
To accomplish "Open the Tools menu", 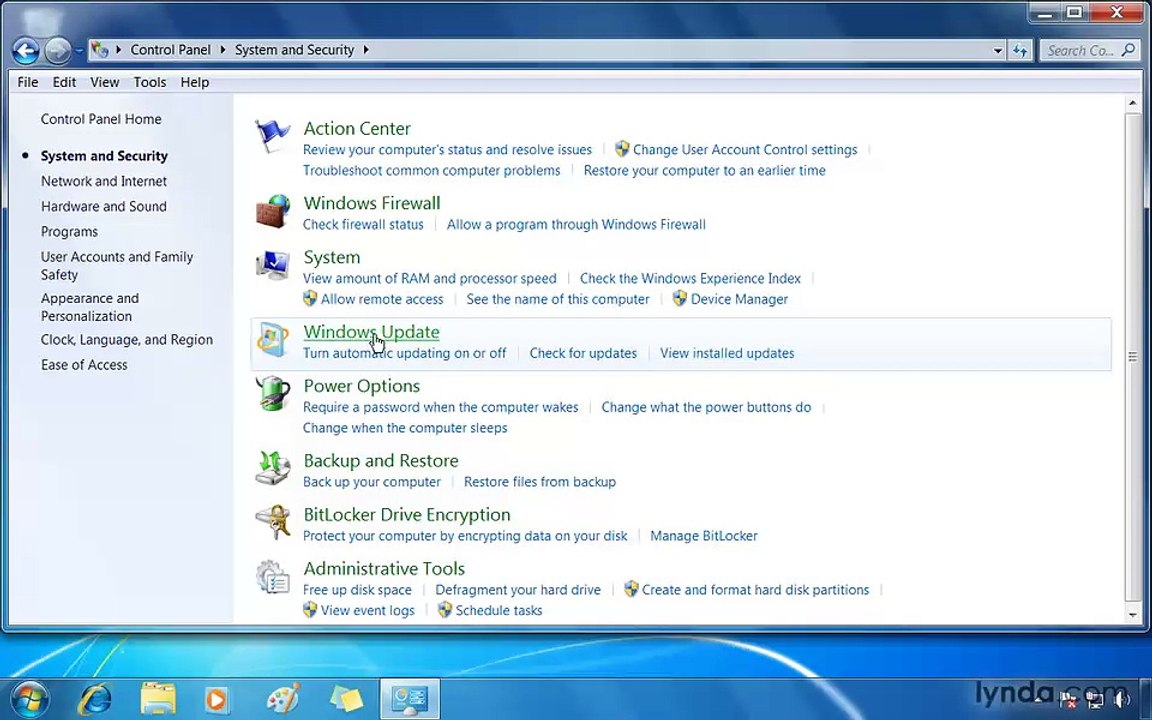I will [x=150, y=82].
